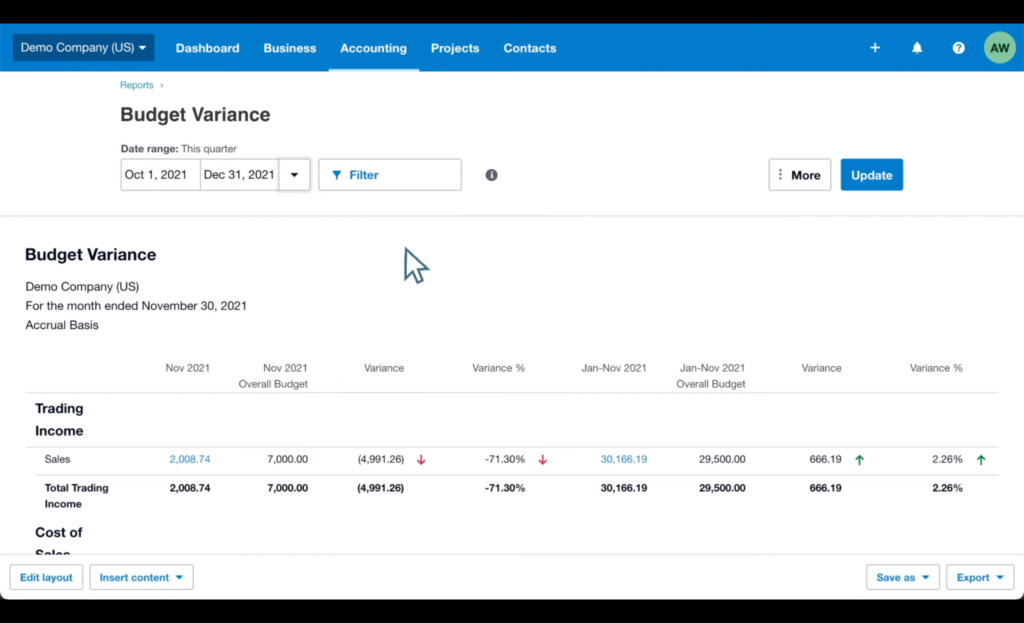Viewport: 1024px width, 623px height.
Task: Open the help question mark icon
Action: point(958,47)
